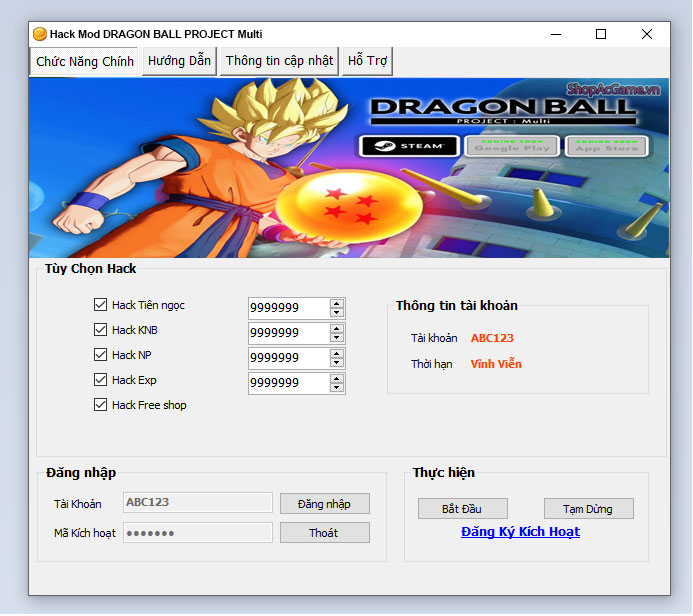Click the App Store badge in banner
693x616 pixels.
607,146
